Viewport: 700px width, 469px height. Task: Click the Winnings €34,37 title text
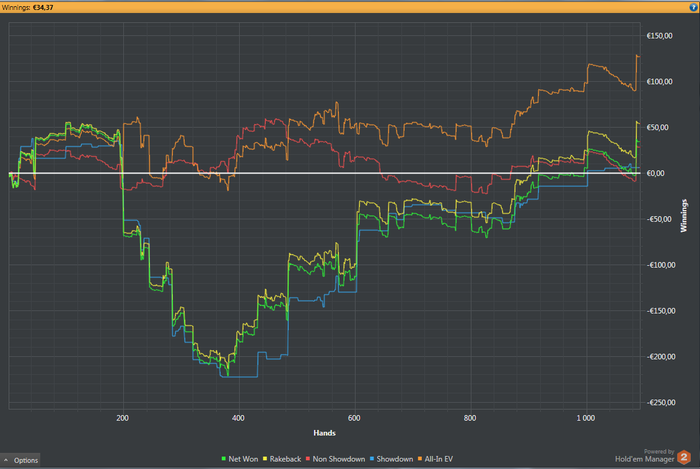click(x=27, y=7)
